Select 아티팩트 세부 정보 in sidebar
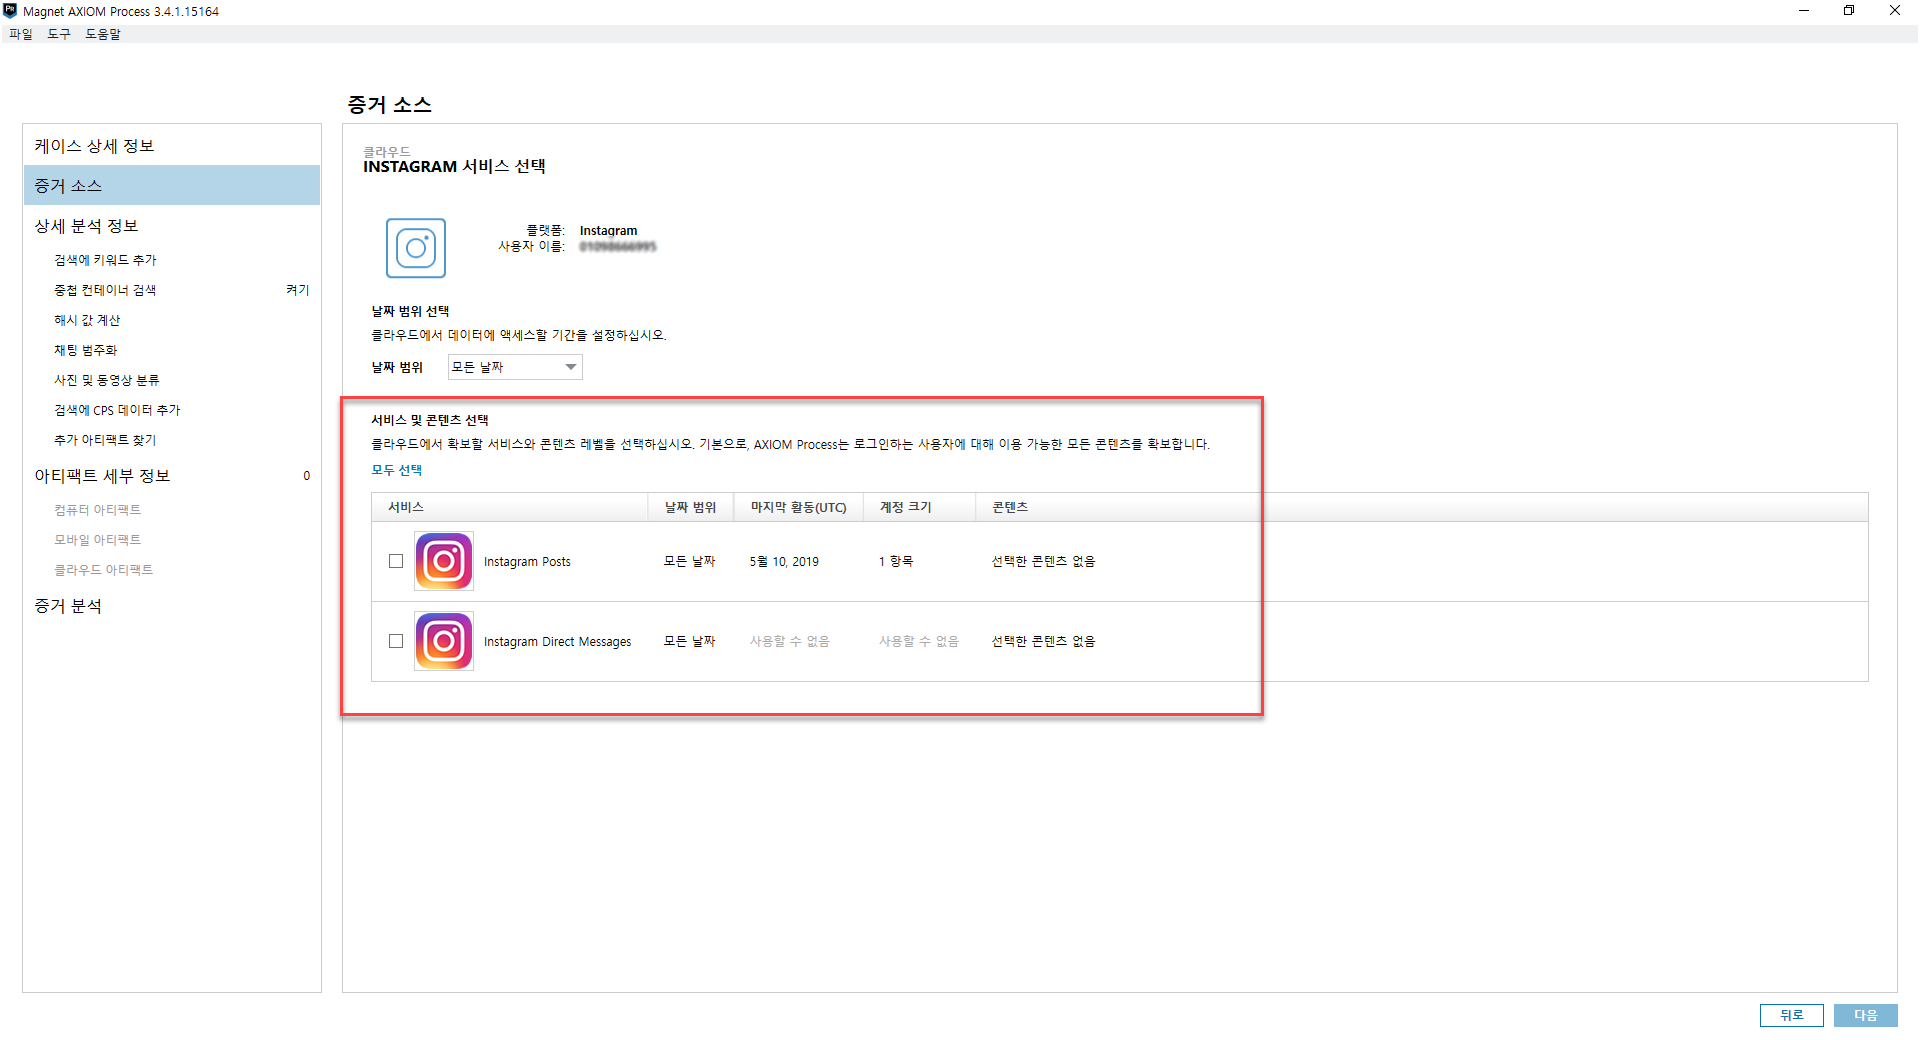Viewport: 1920px width, 1040px height. (x=172, y=476)
